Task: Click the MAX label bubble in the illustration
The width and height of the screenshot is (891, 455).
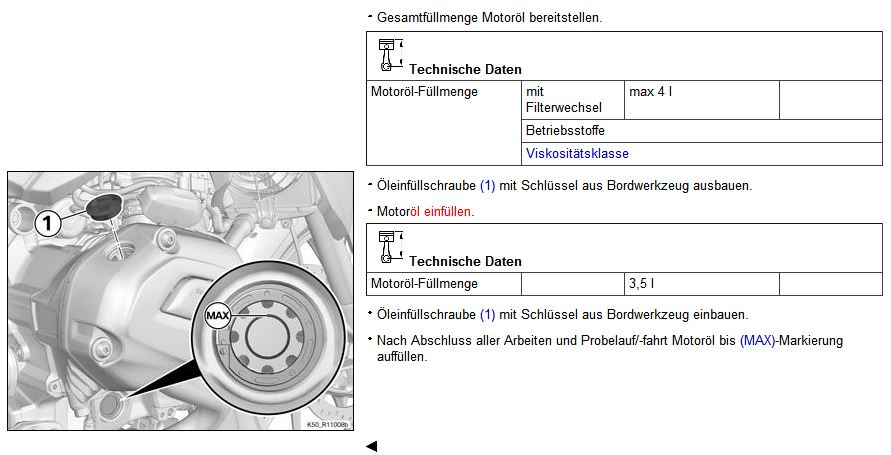Action: [x=217, y=315]
